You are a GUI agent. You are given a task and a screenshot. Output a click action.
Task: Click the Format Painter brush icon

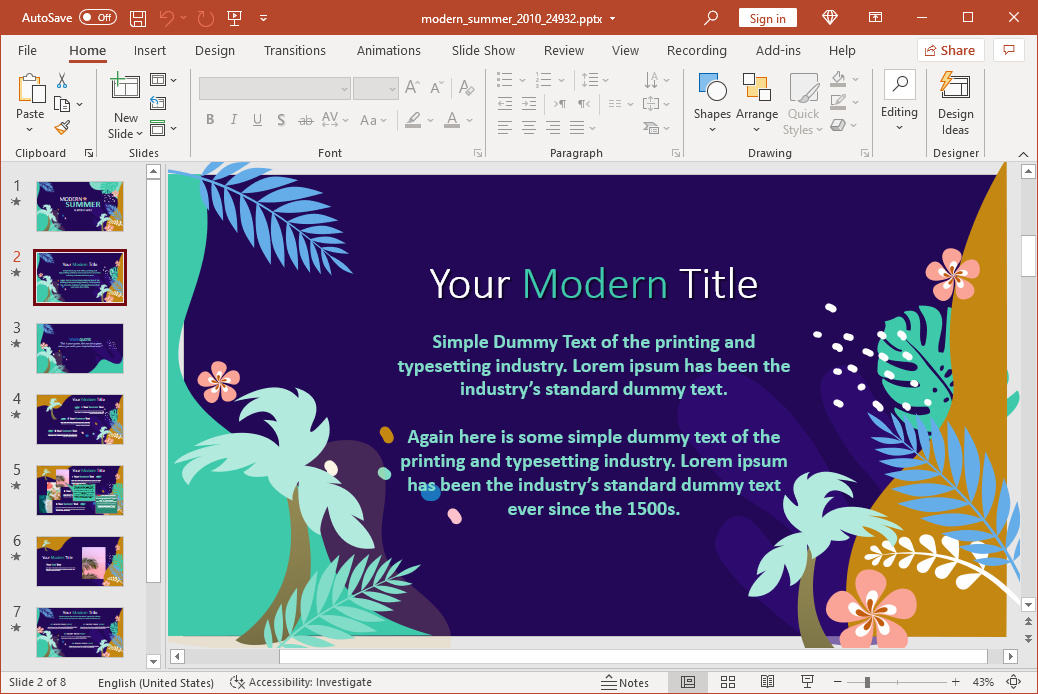coord(62,127)
